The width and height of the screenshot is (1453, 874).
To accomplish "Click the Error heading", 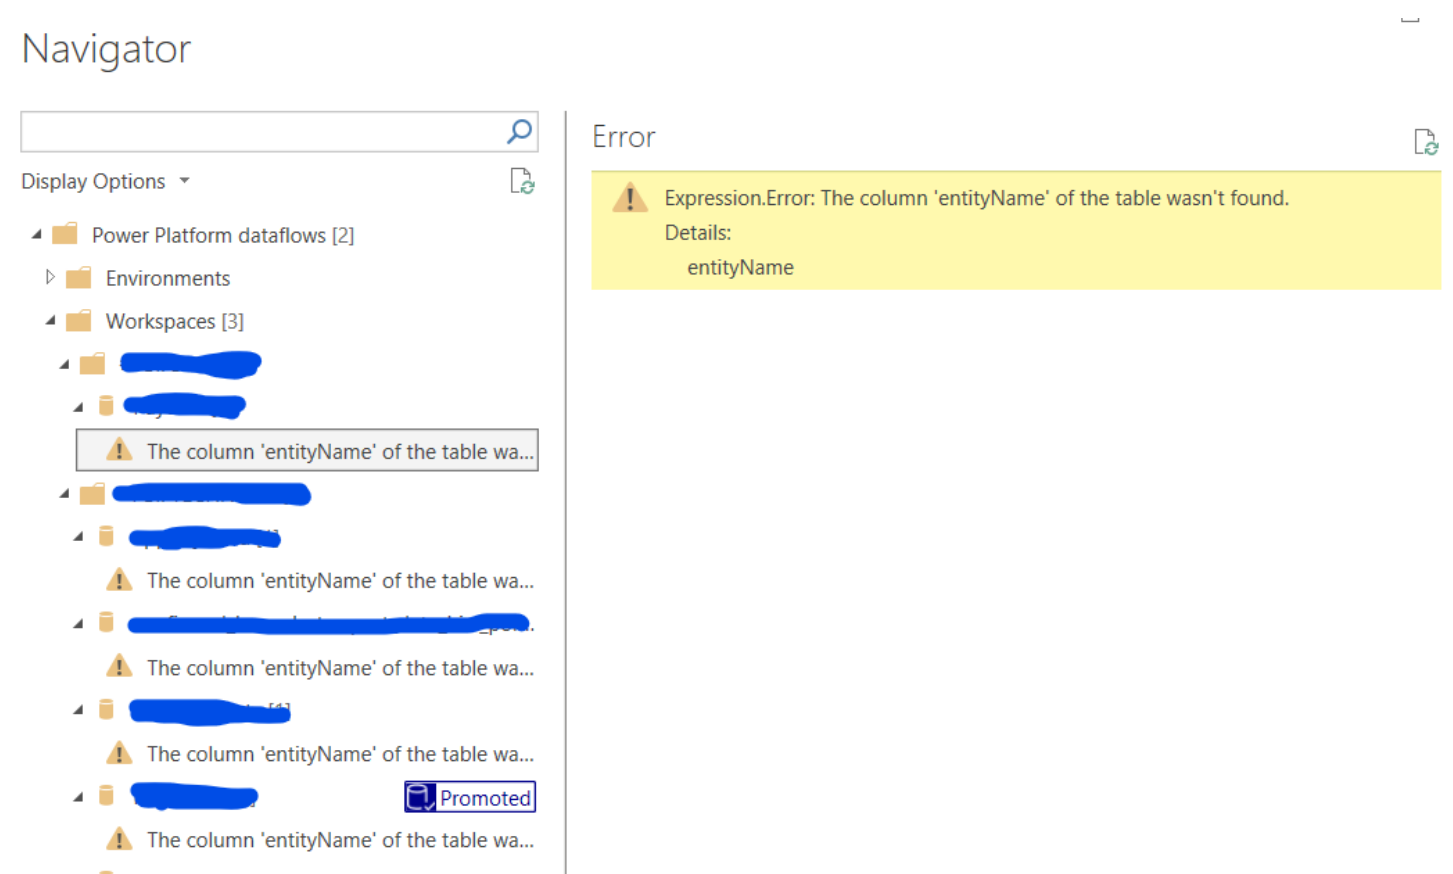I will click(624, 137).
